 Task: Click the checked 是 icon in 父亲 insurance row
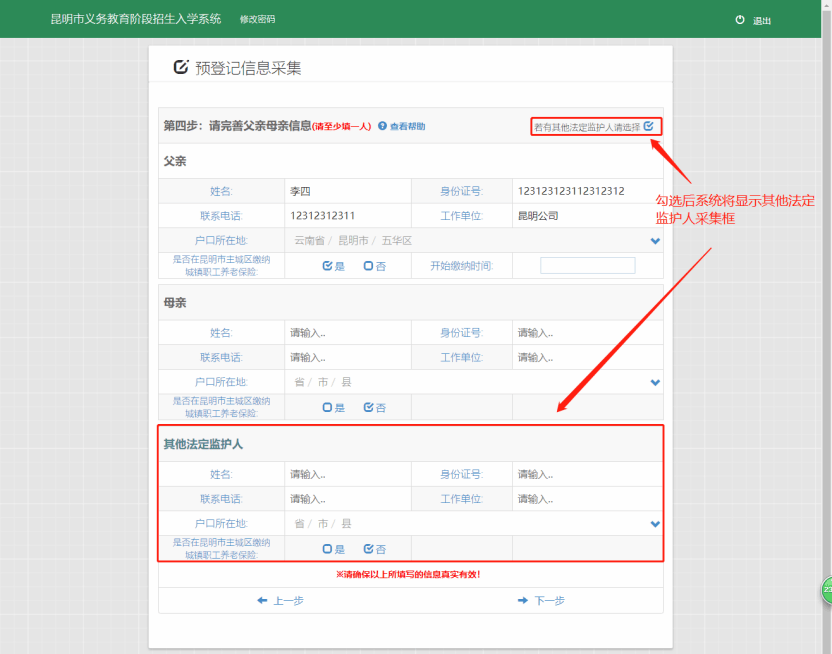[x=328, y=266]
